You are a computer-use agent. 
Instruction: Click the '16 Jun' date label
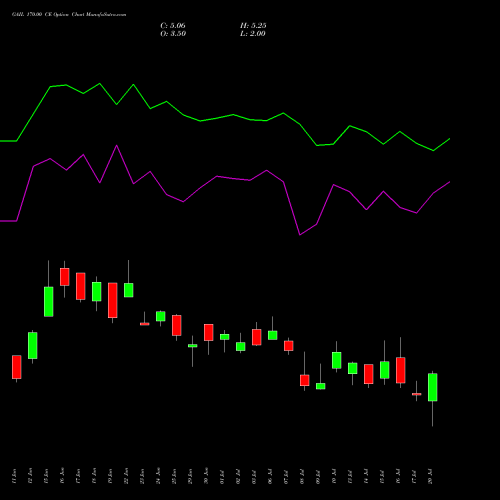(62, 476)
